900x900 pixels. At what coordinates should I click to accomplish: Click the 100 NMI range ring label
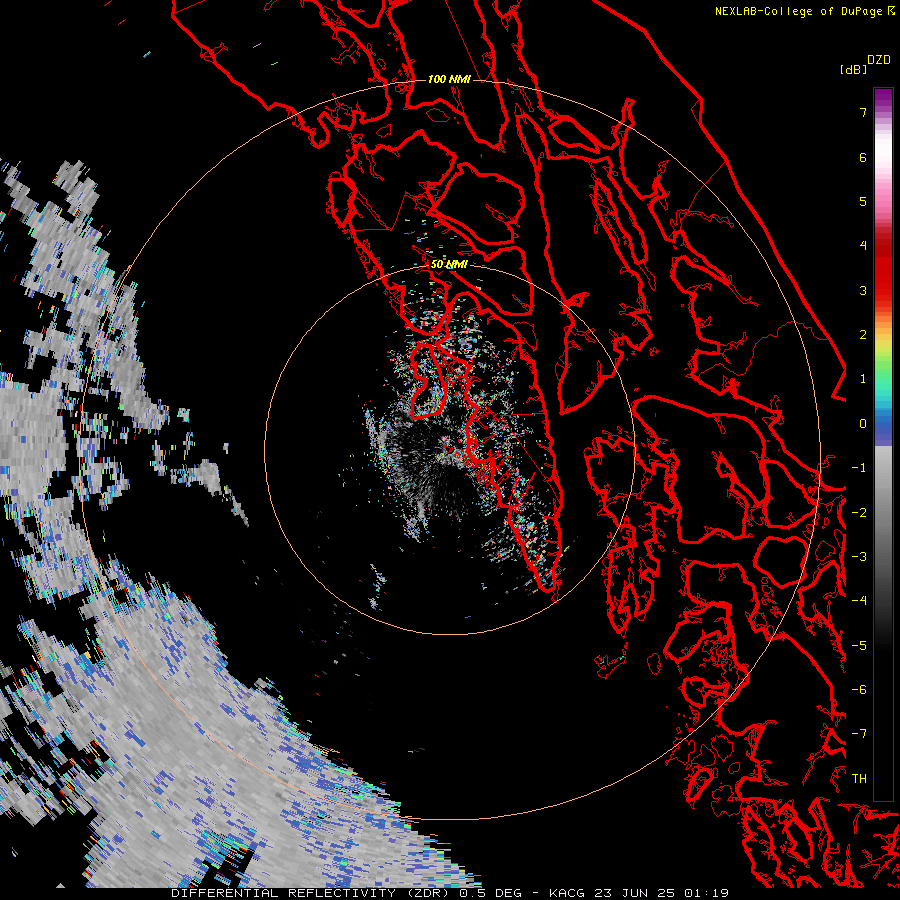point(449,79)
